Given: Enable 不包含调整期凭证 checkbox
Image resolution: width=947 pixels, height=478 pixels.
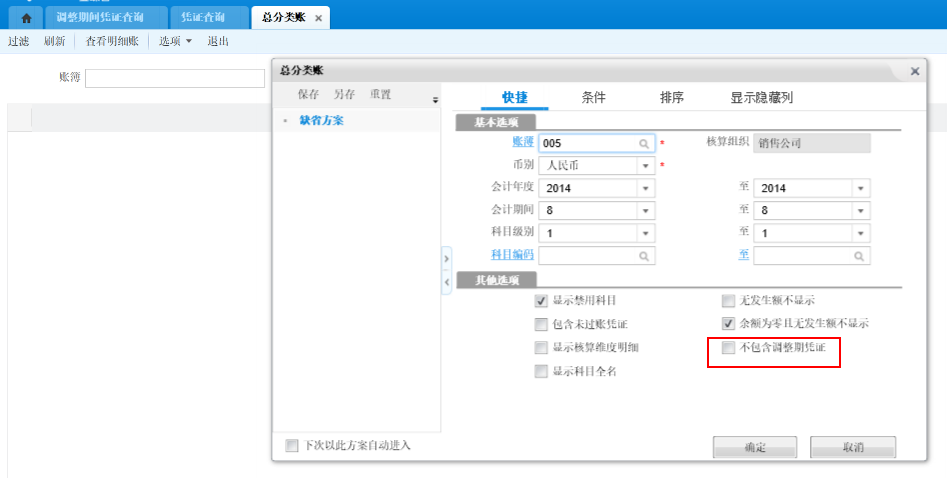Looking at the screenshot, I should (x=729, y=348).
